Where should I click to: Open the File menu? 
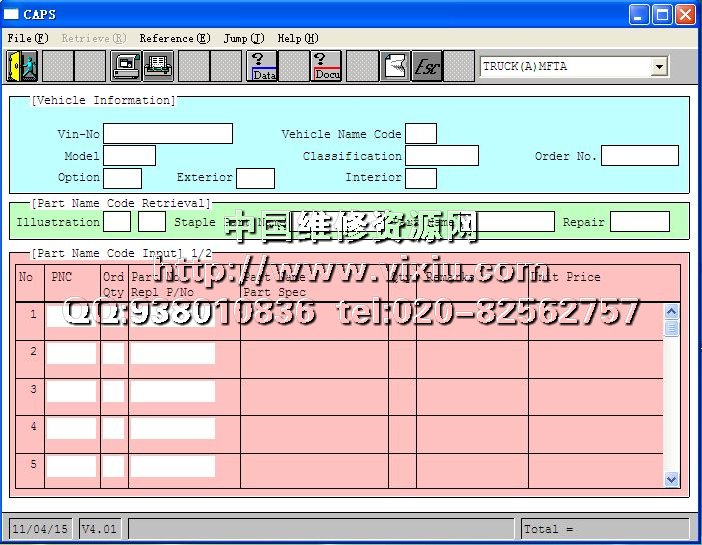(27, 38)
